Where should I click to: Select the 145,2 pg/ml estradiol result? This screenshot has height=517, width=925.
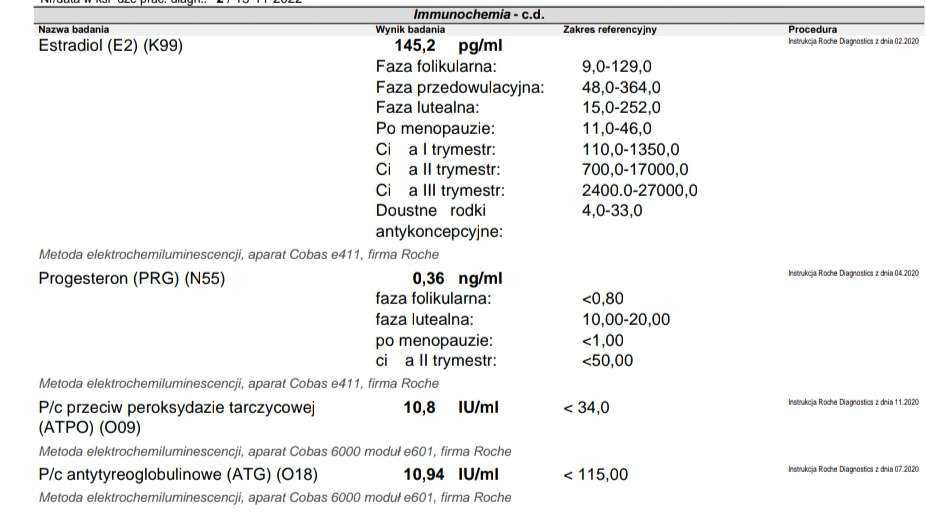click(x=448, y=46)
